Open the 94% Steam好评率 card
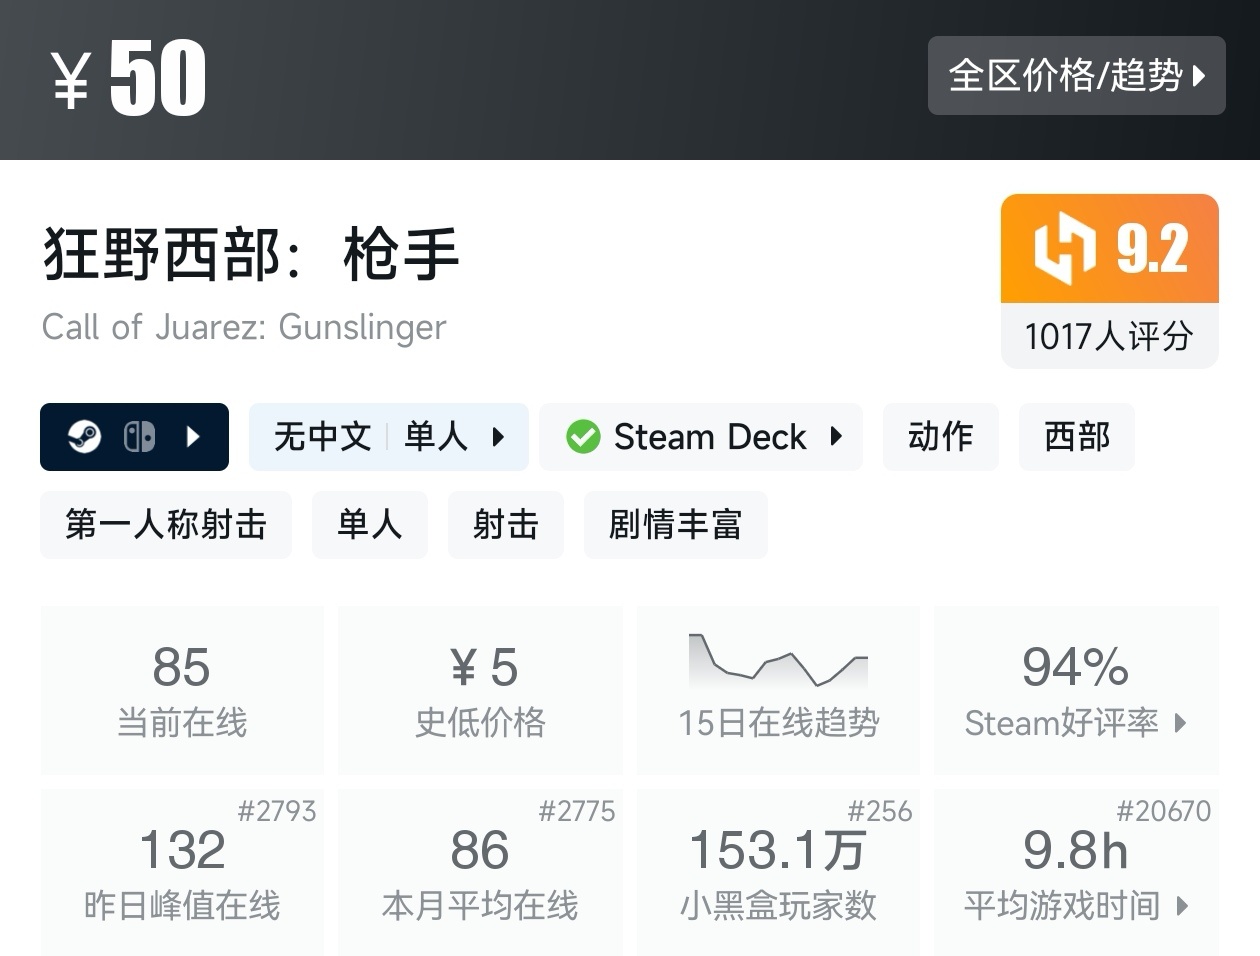 [1076, 690]
